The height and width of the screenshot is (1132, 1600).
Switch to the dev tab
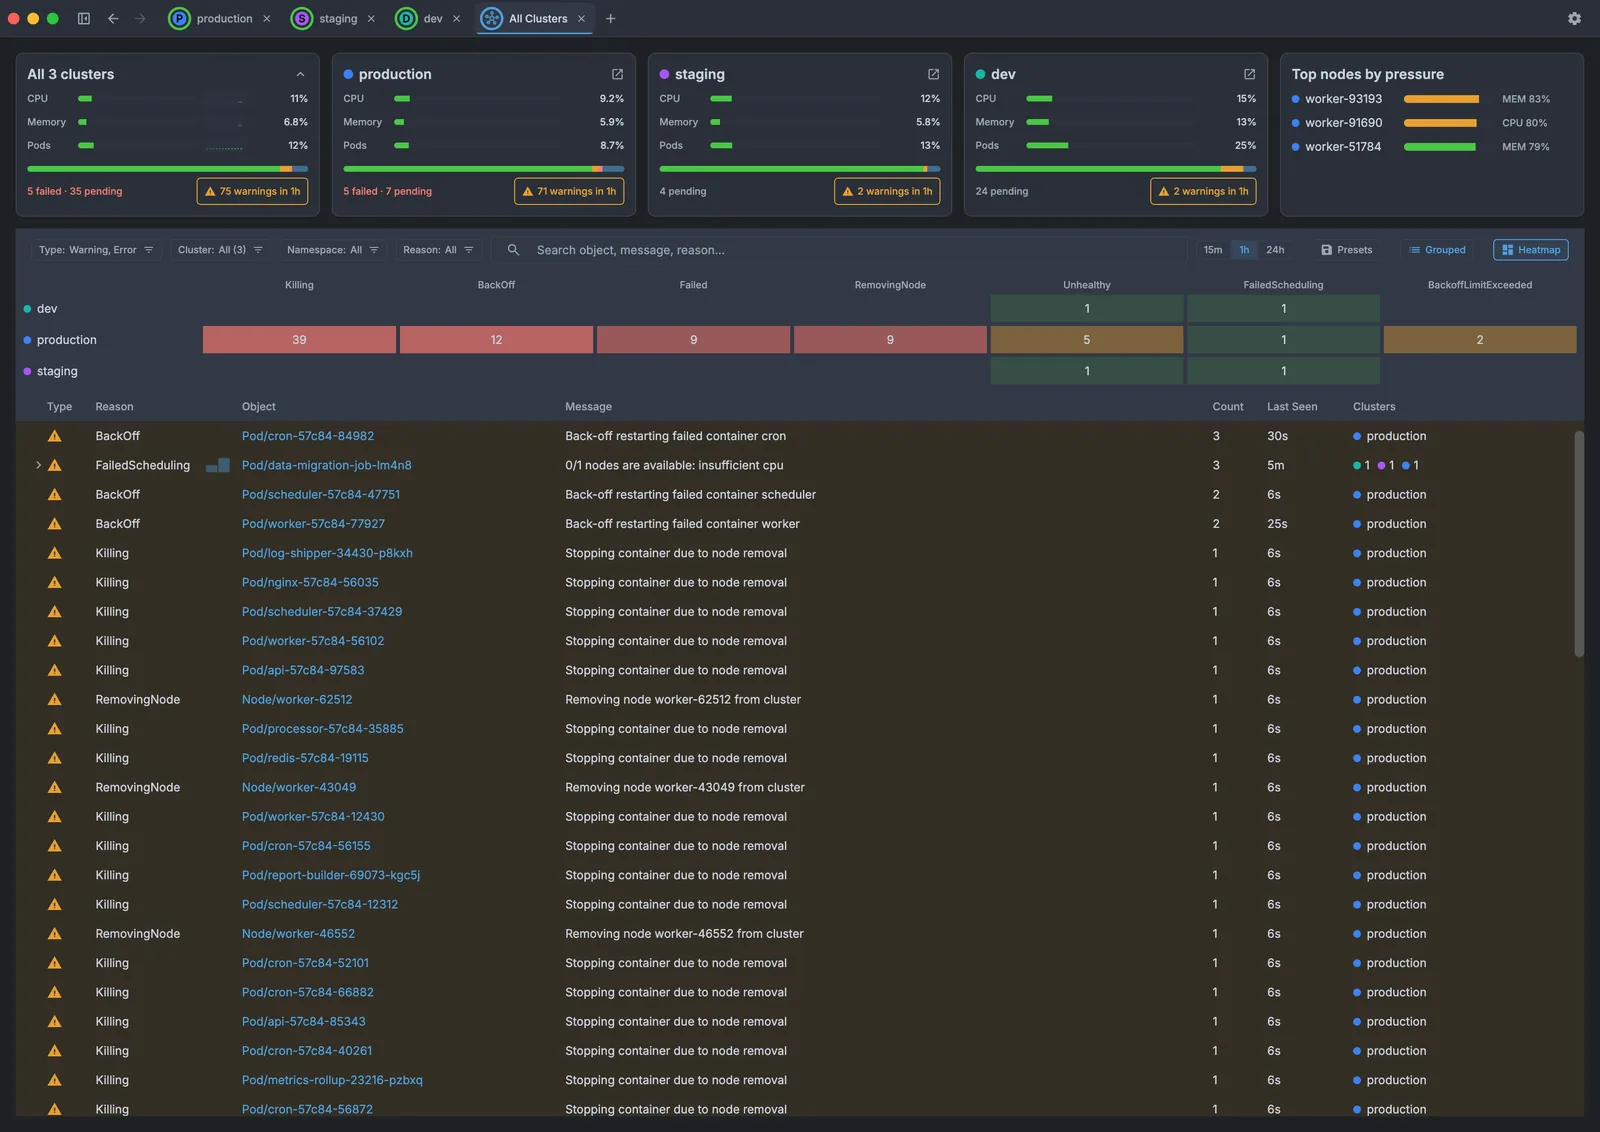tap(429, 18)
